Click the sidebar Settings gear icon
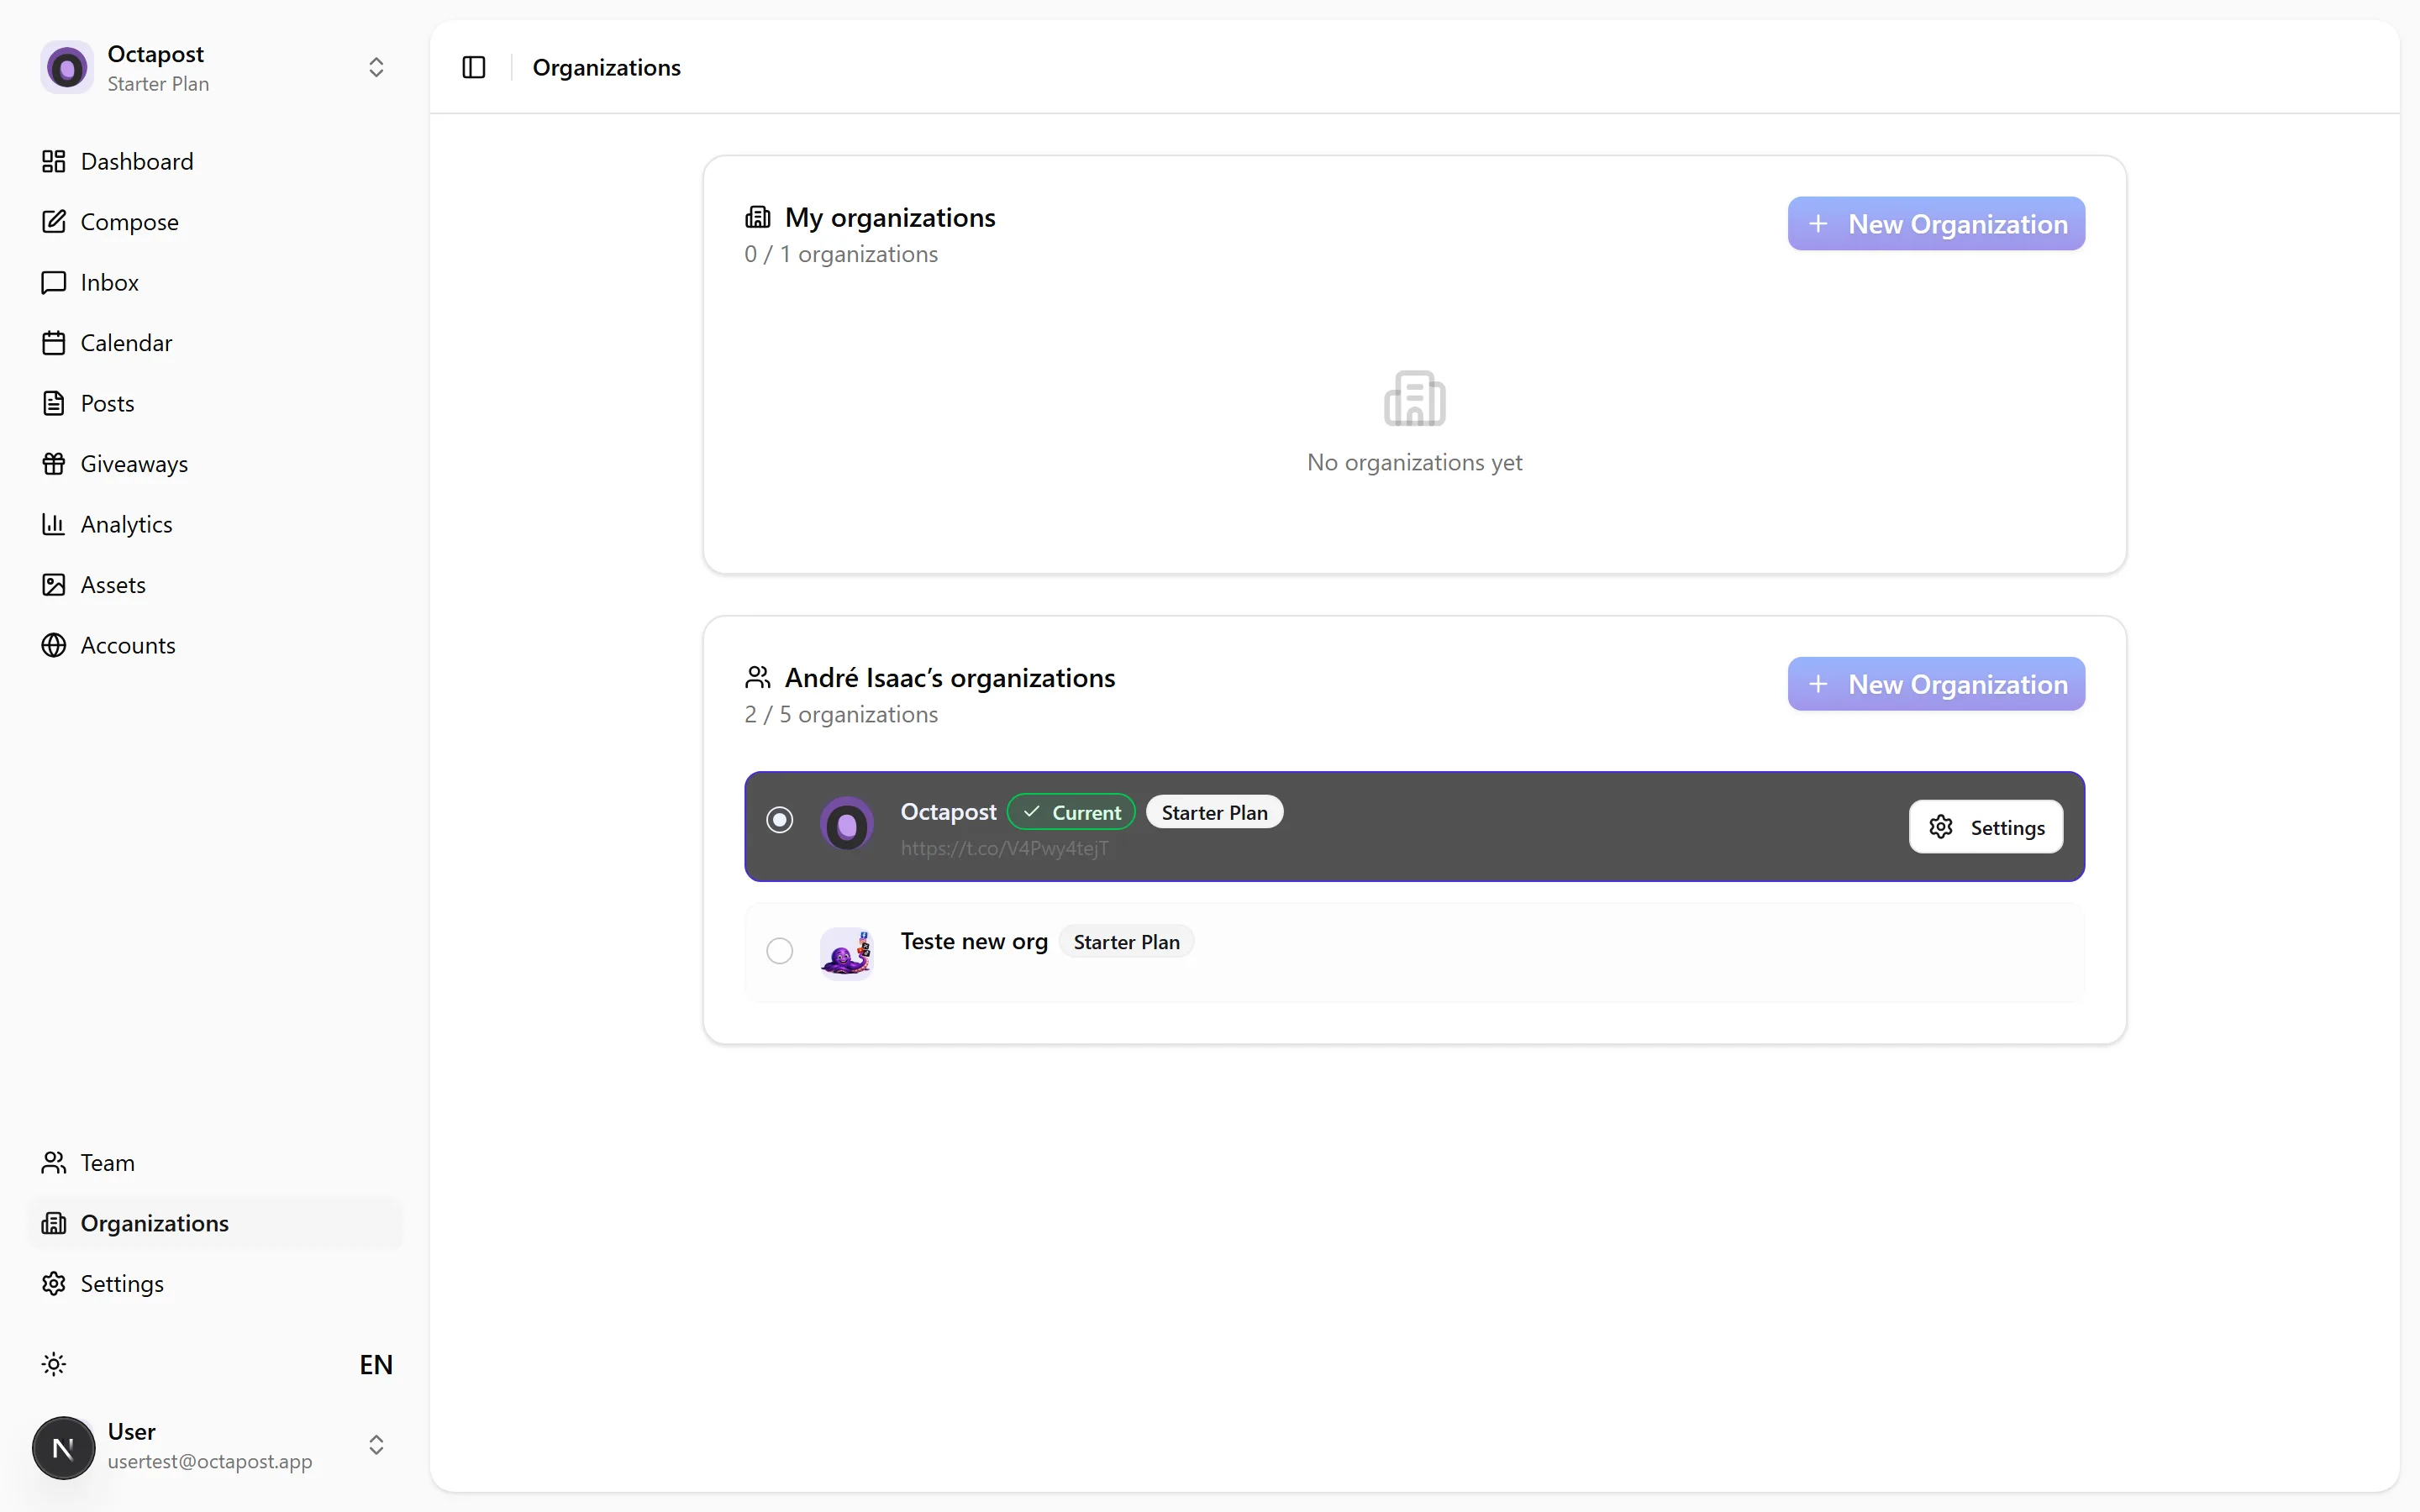Screen dimensions: 2420x1512 (54, 1284)
